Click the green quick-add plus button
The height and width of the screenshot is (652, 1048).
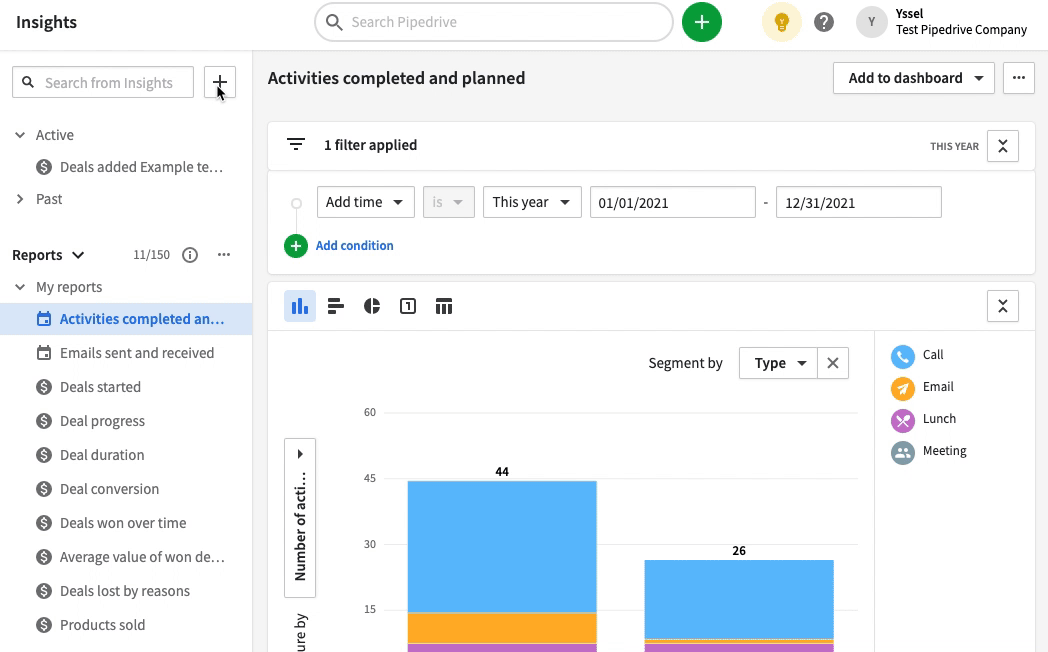point(702,22)
